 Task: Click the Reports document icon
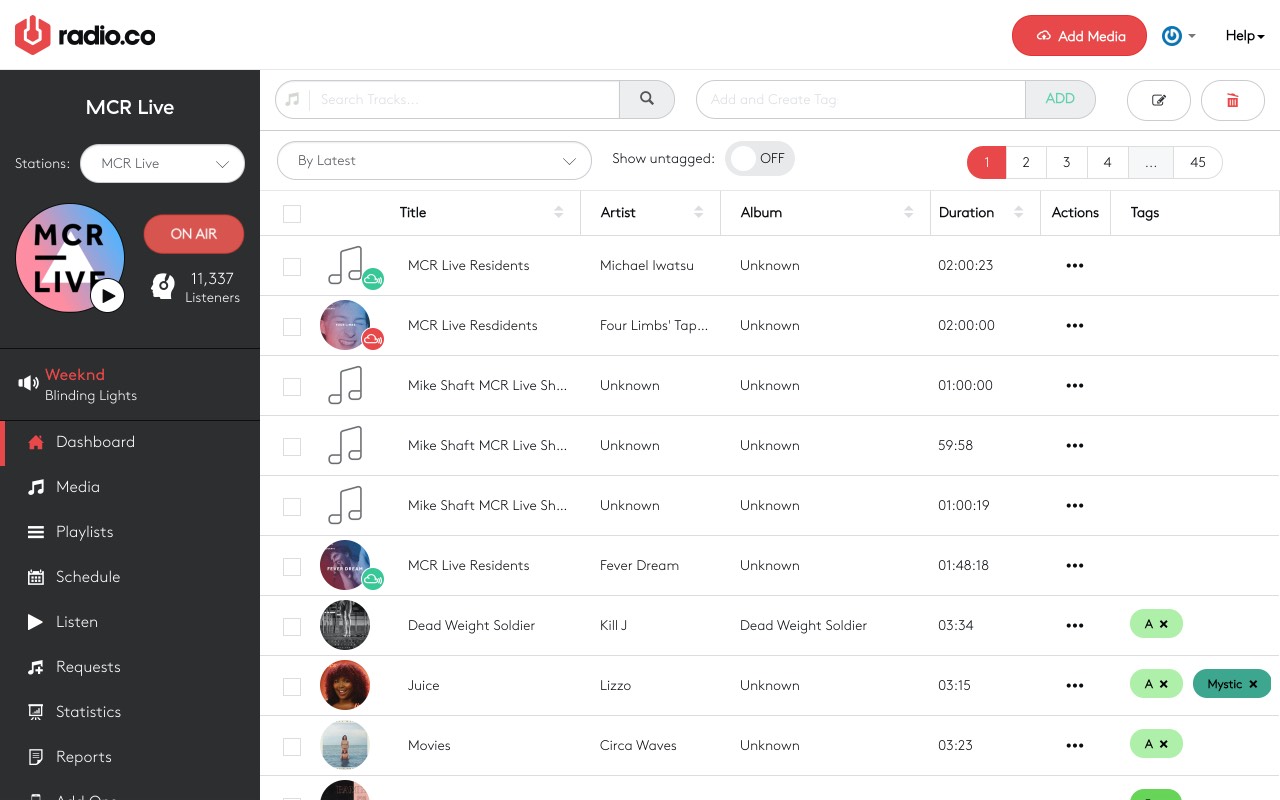point(36,757)
